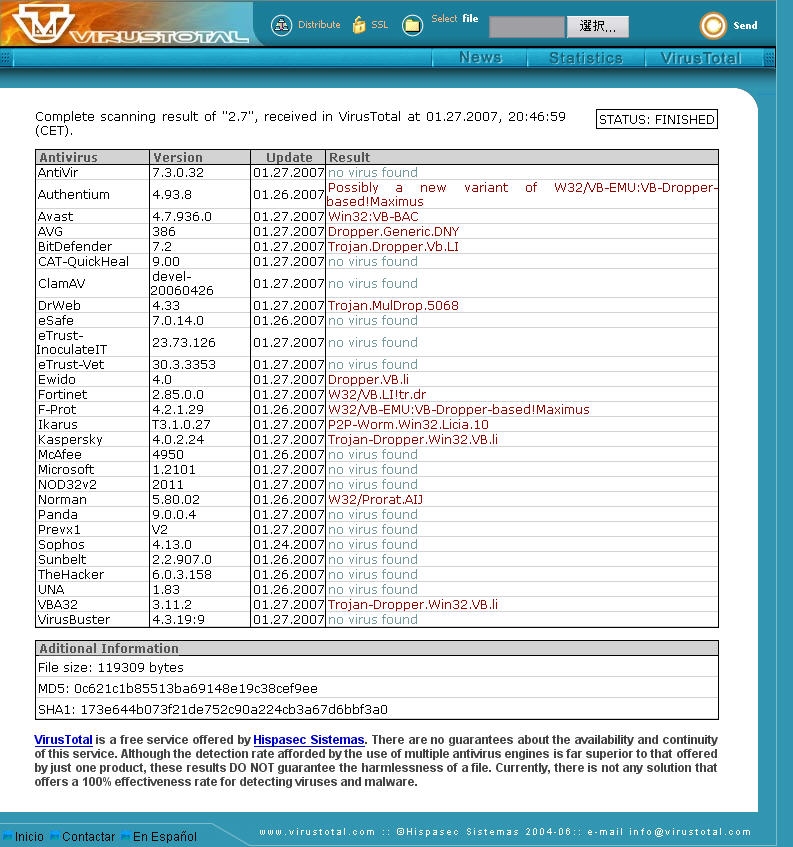Image resolution: width=793 pixels, height=847 pixels.
Task: Open the News tab
Action: pos(480,57)
